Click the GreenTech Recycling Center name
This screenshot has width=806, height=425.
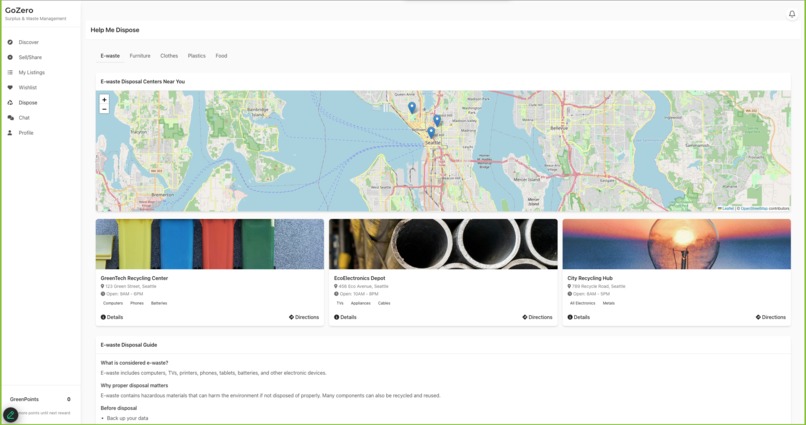coord(134,278)
